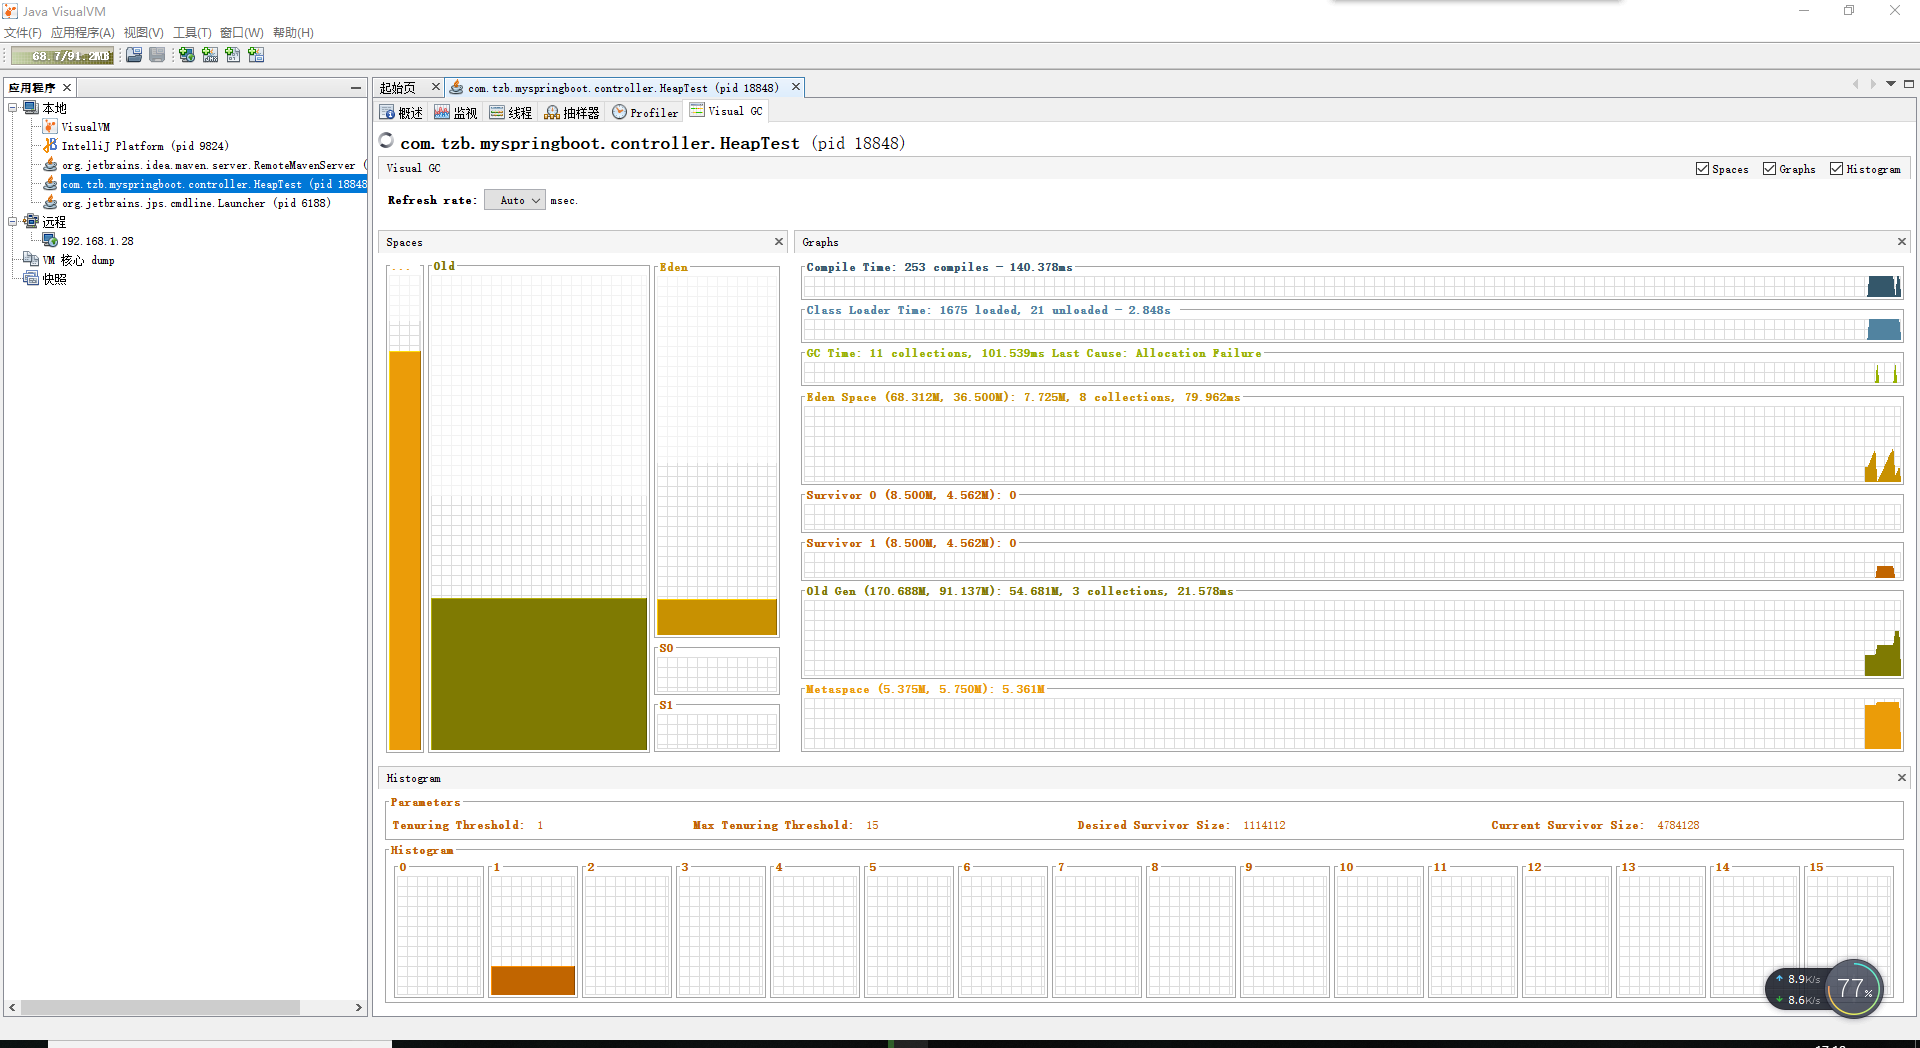Image resolution: width=1920 pixels, height=1048 pixels.
Task: Click the Add JMX Connection toolbar icon
Action: click(x=210, y=55)
